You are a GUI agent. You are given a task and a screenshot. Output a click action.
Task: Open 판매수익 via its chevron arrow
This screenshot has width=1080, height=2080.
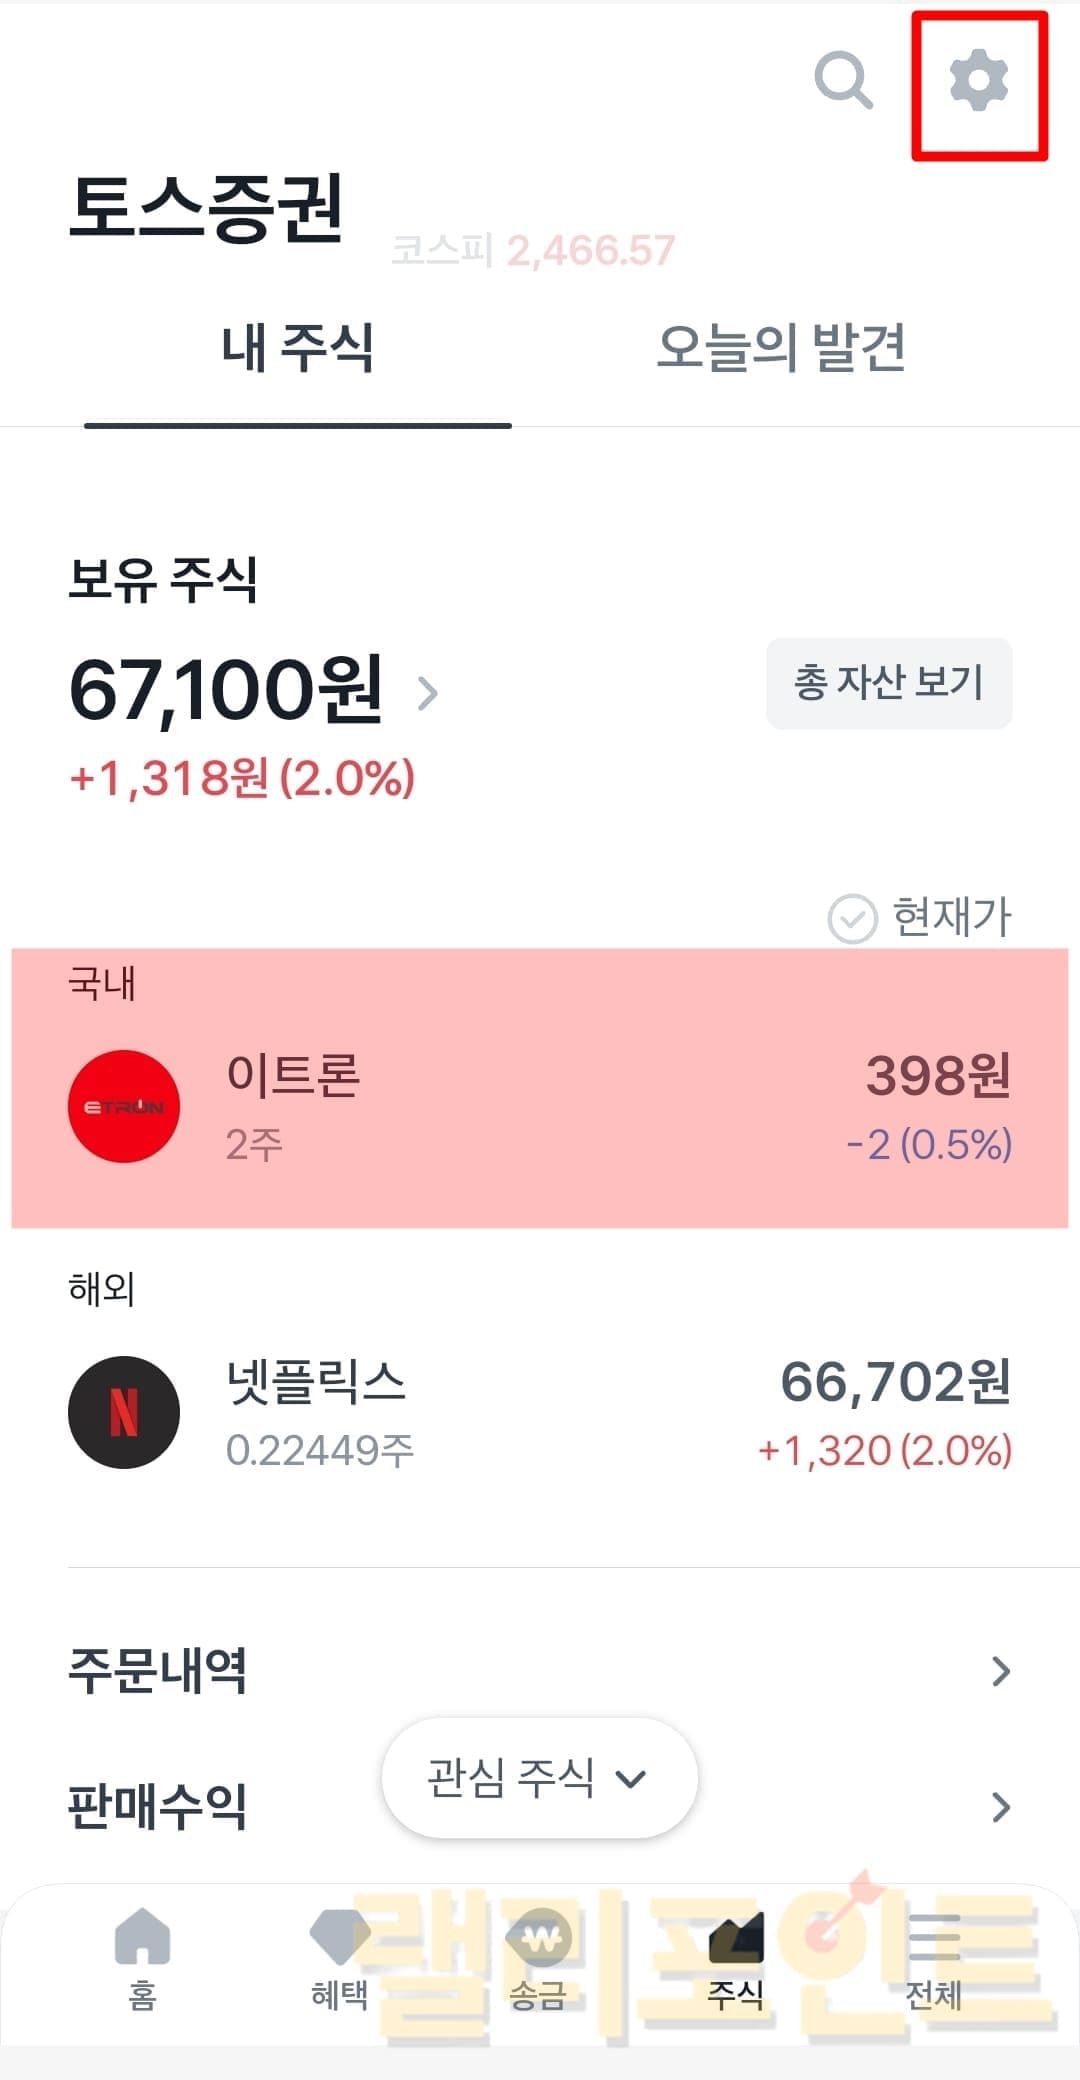[1000, 1807]
